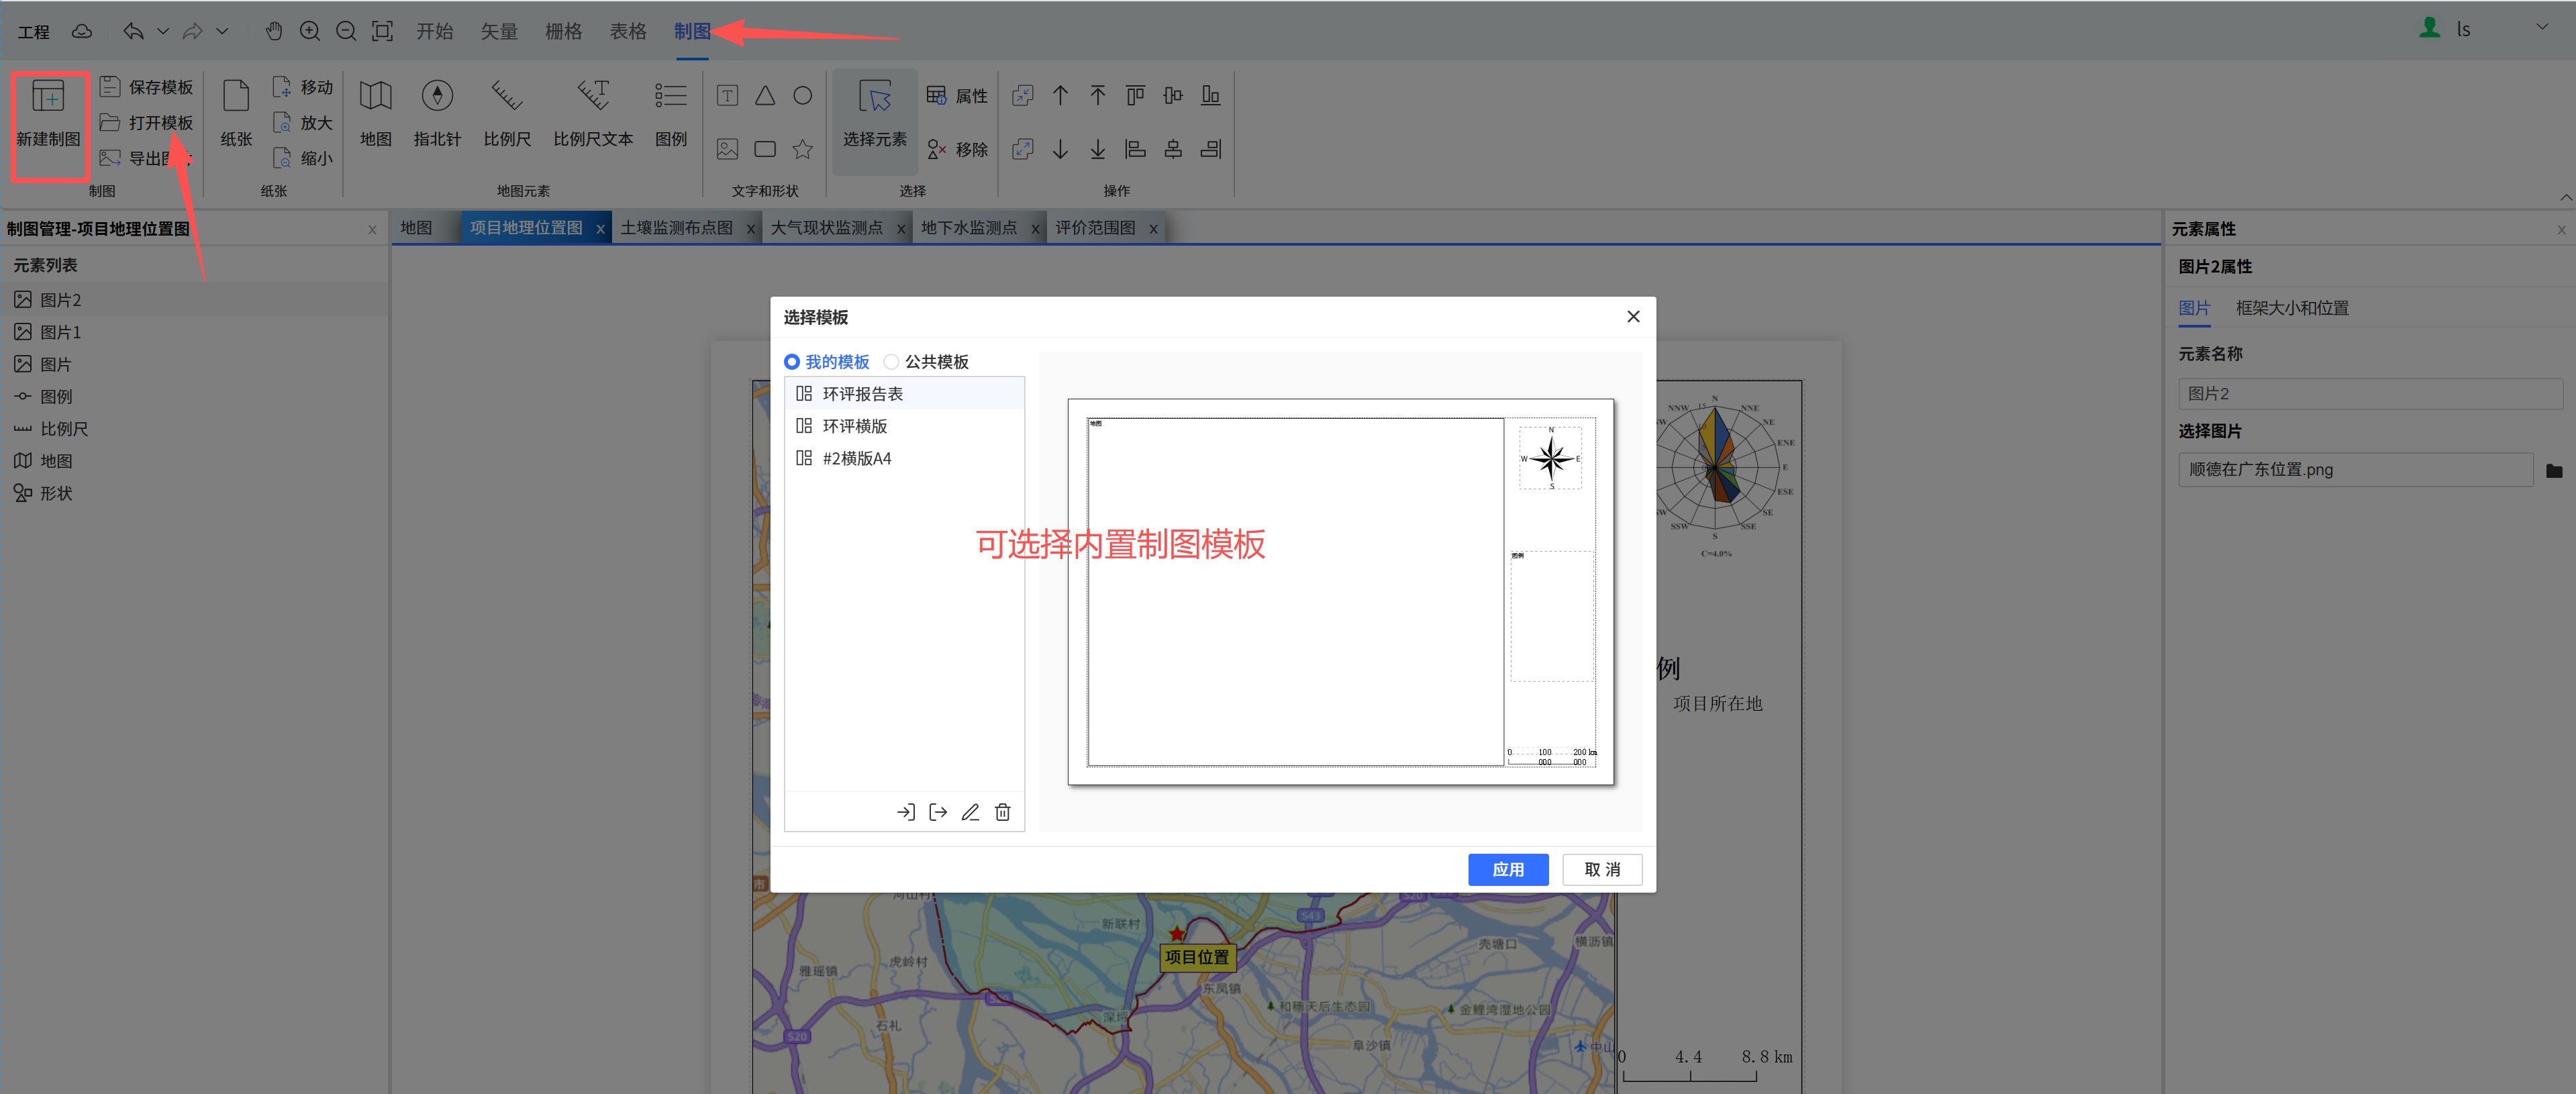Click the bring forward up-arrow icon
Viewport: 2576px width, 1094px height.
click(1060, 95)
